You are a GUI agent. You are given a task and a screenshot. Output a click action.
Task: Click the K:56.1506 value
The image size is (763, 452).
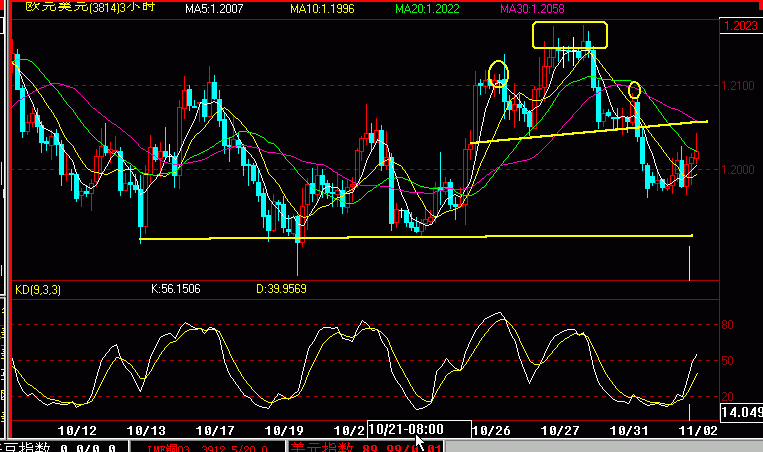click(x=176, y=289)
